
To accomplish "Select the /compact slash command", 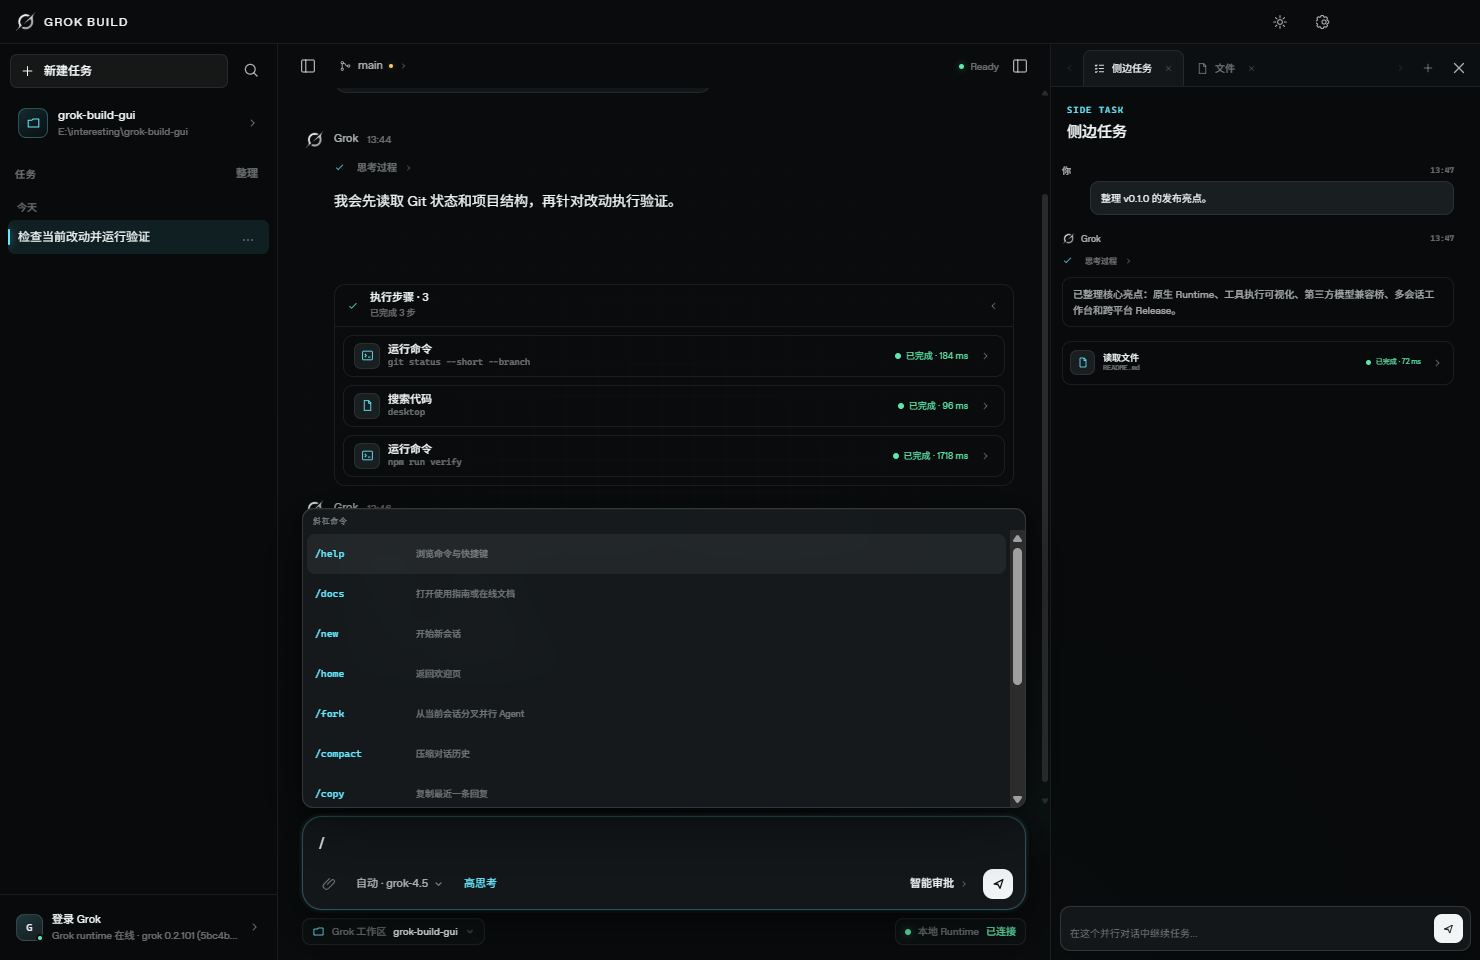I will coord(656,754).
